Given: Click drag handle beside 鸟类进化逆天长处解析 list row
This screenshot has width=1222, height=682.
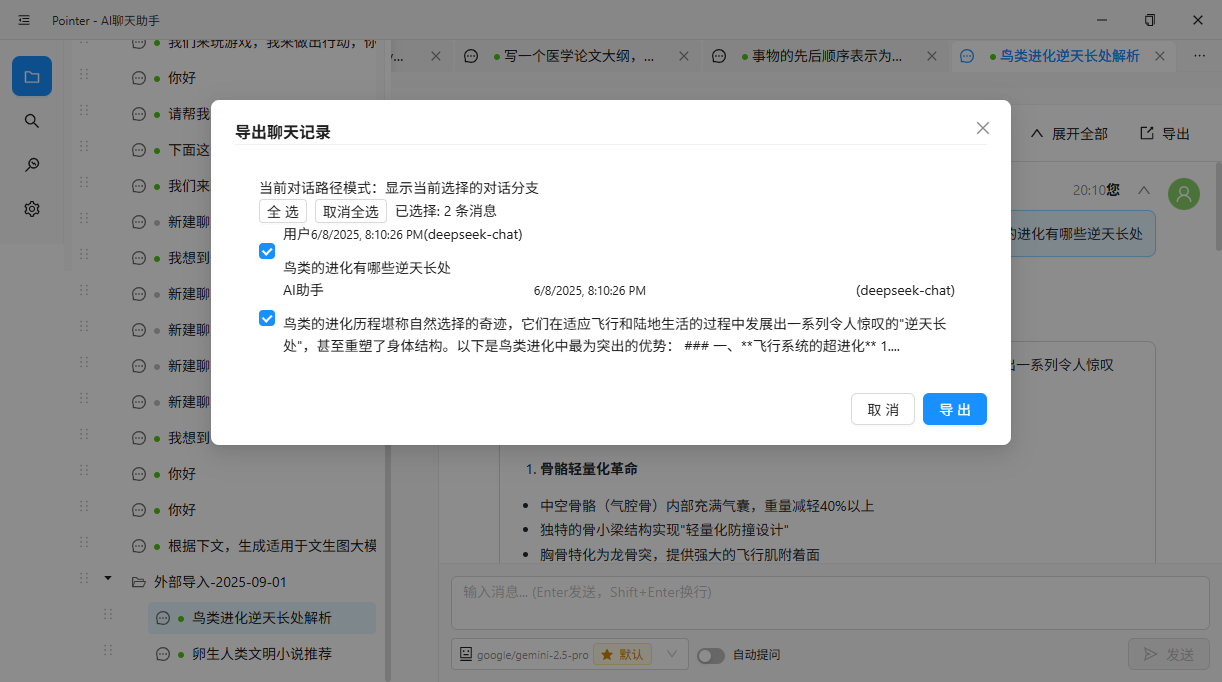Looking at the screenshot, I should tap(107, 615).
